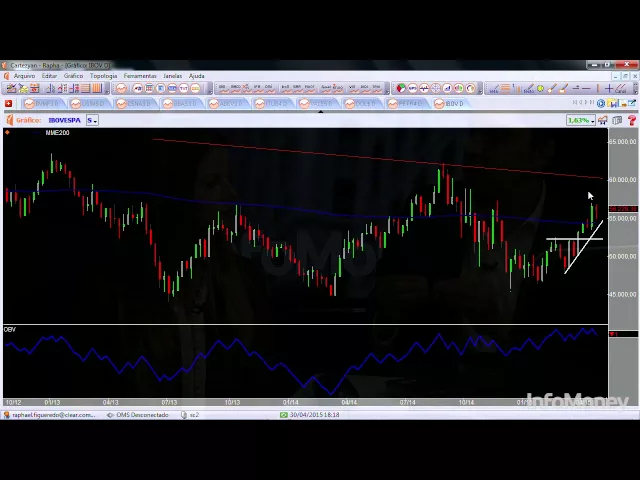Viewport: 640px width, 480px height.
Task: Click the round table-grid icon
Action: [x=149, y=88]
